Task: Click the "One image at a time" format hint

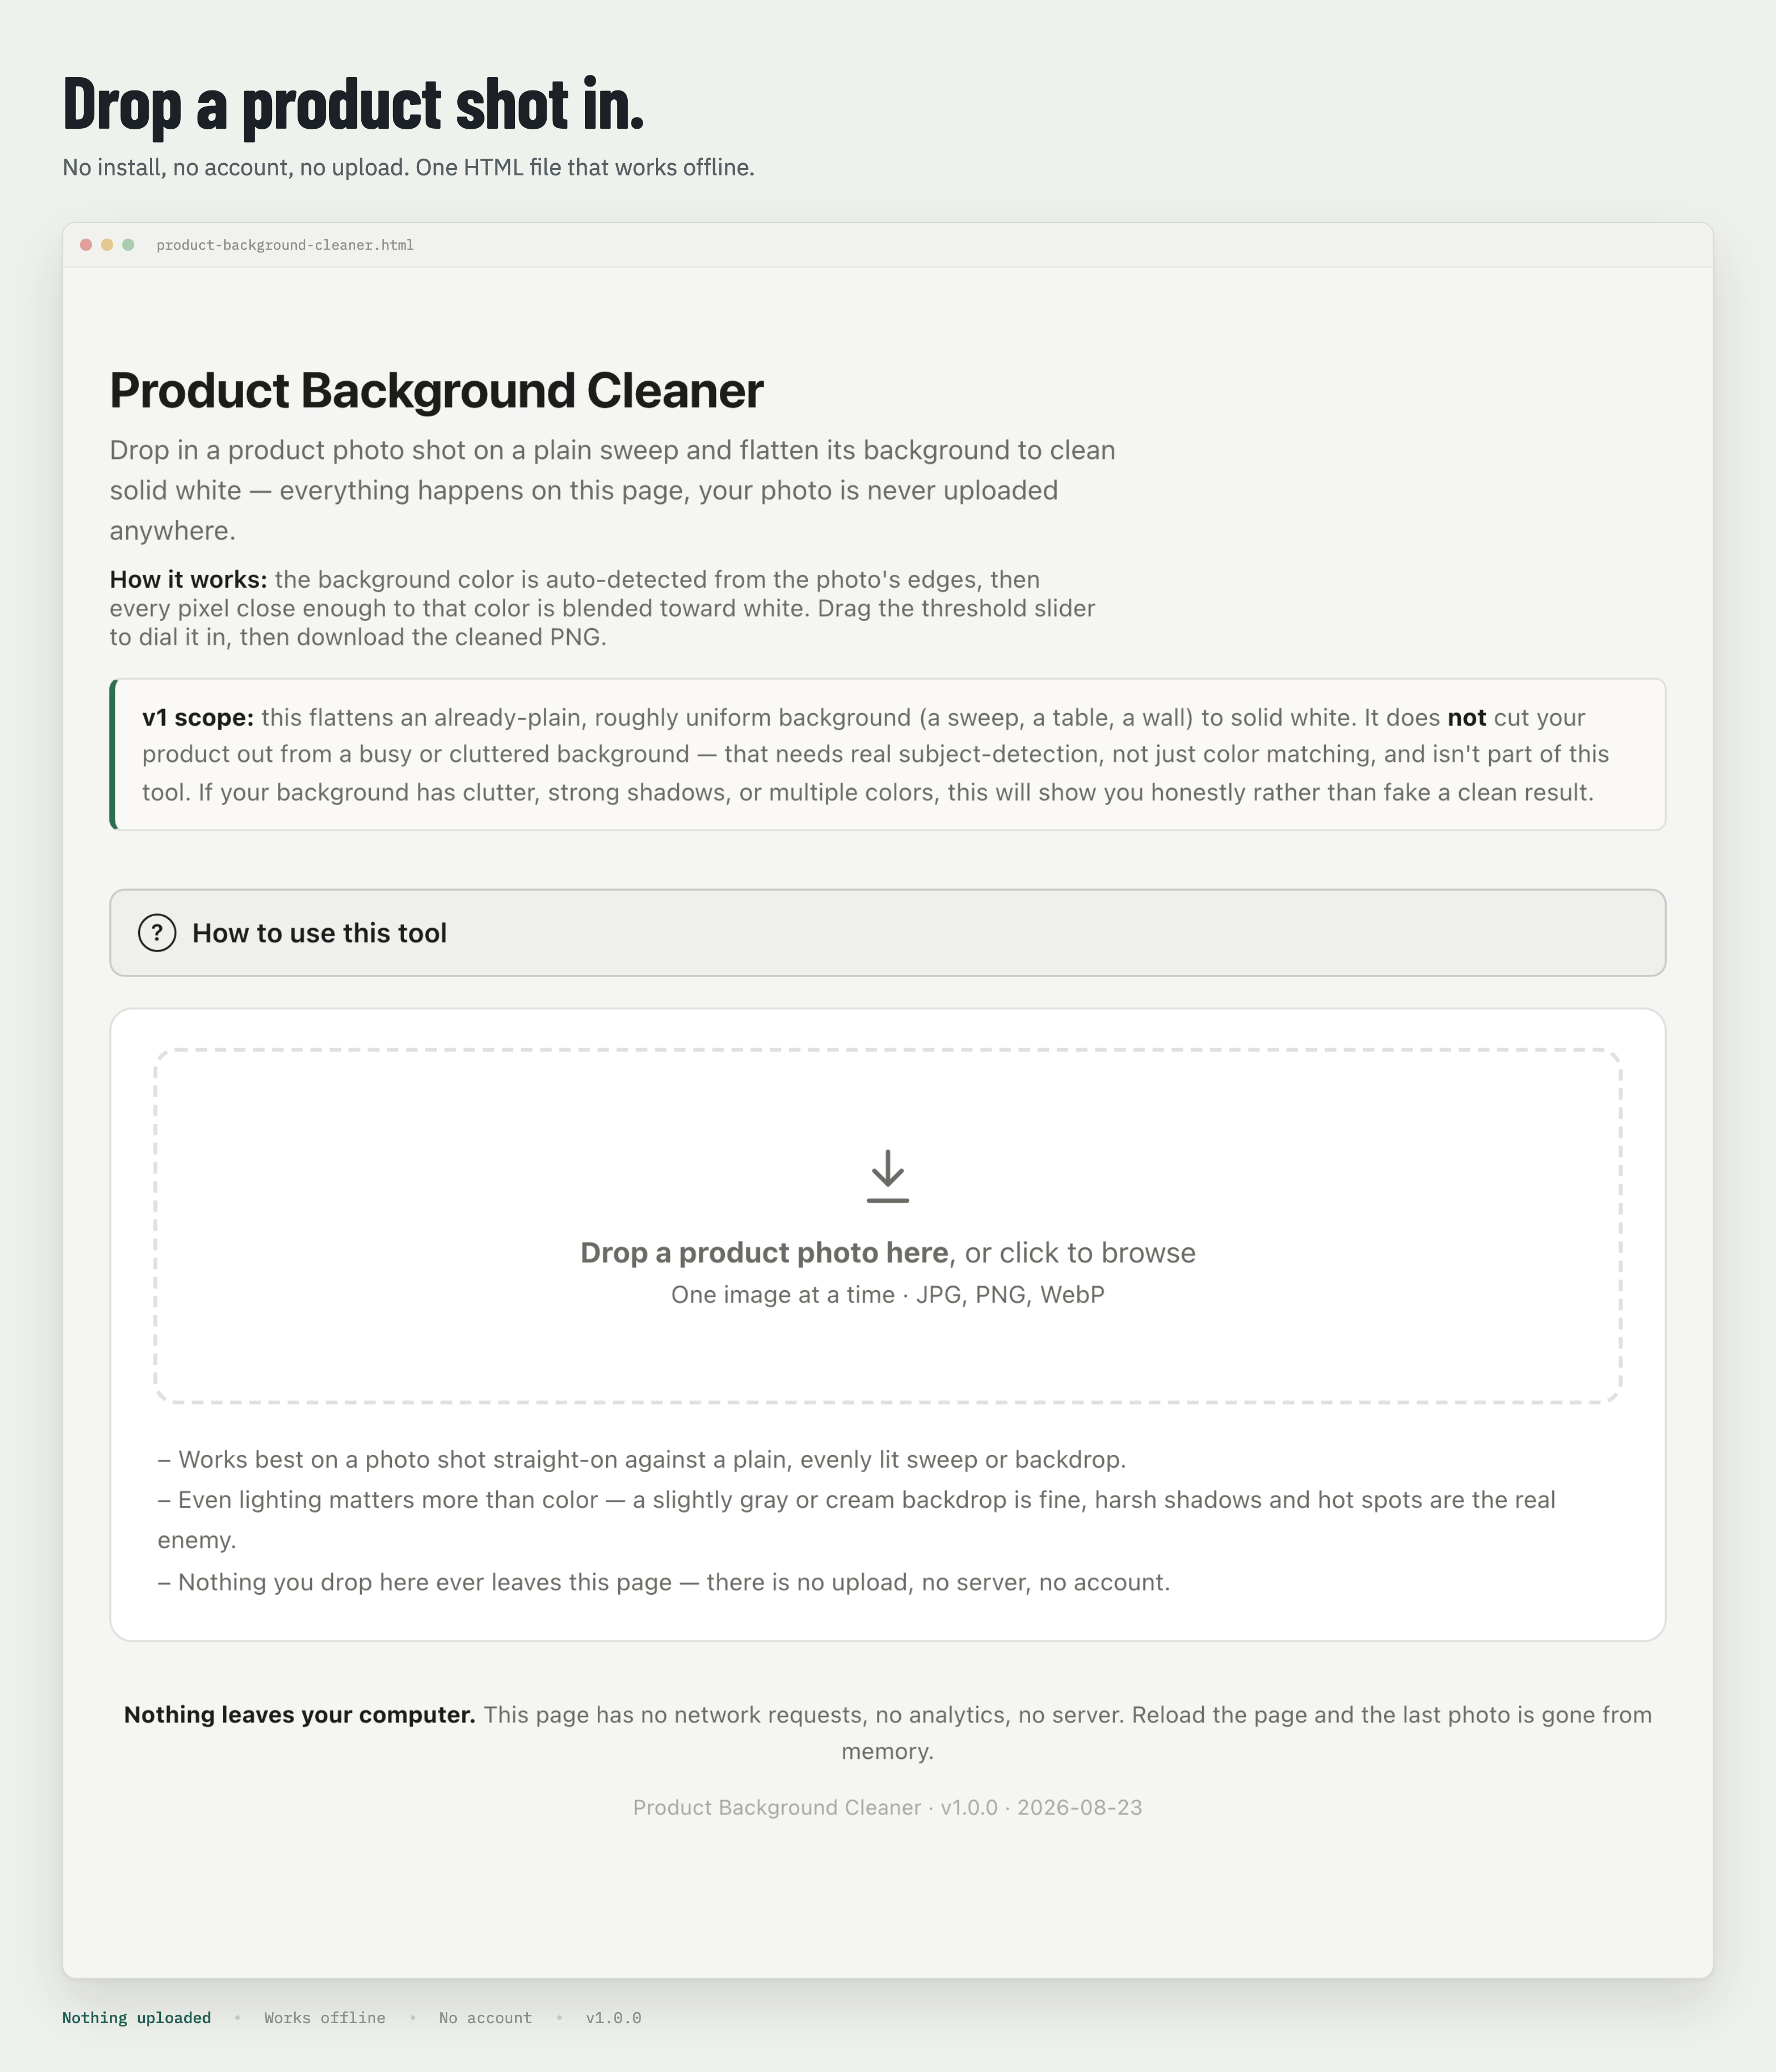Action: point(887,1295)
